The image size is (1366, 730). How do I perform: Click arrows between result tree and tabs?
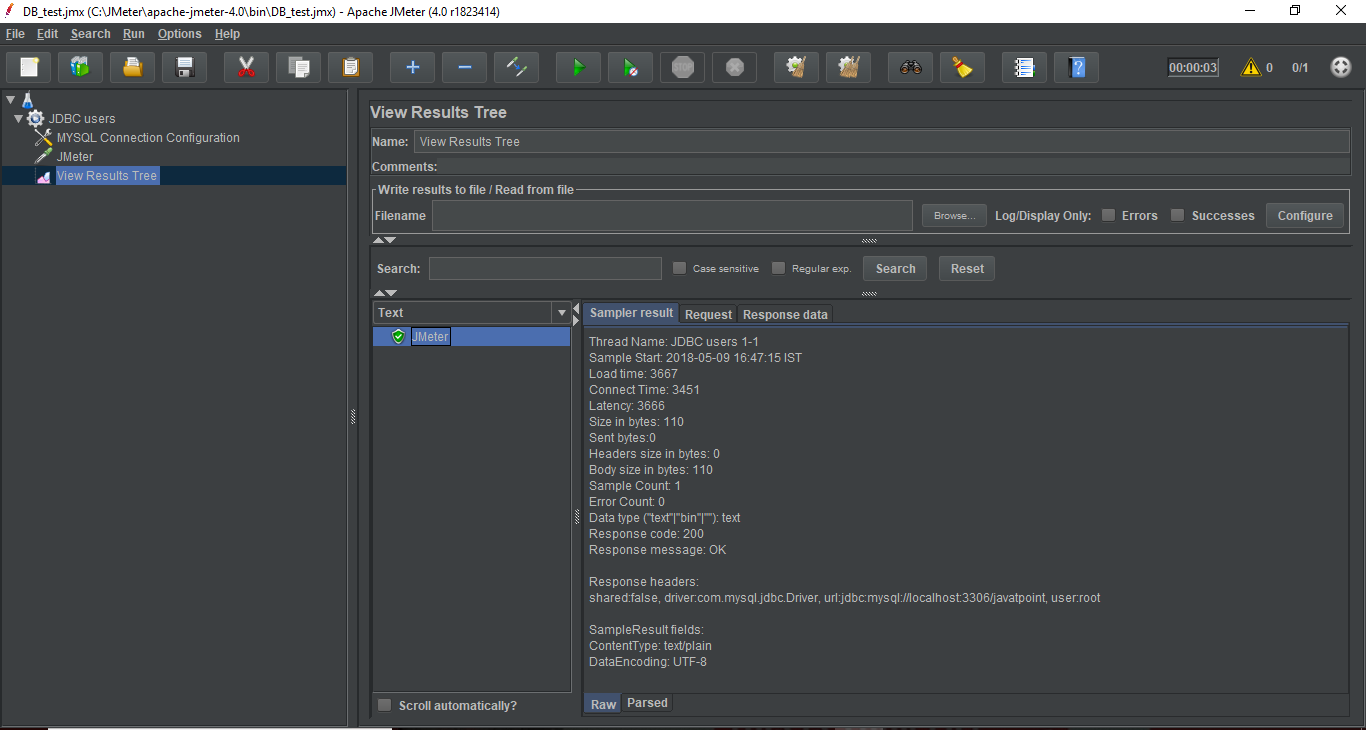point(575,313)
